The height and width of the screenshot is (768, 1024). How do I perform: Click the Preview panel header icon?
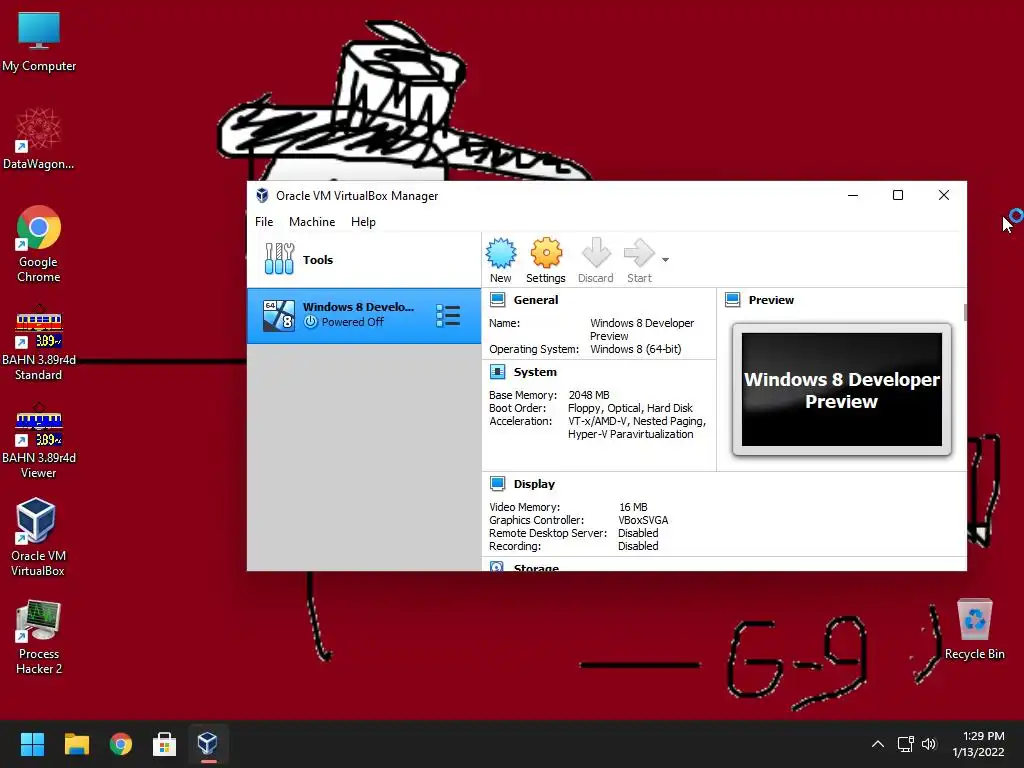tap(733, 300)
